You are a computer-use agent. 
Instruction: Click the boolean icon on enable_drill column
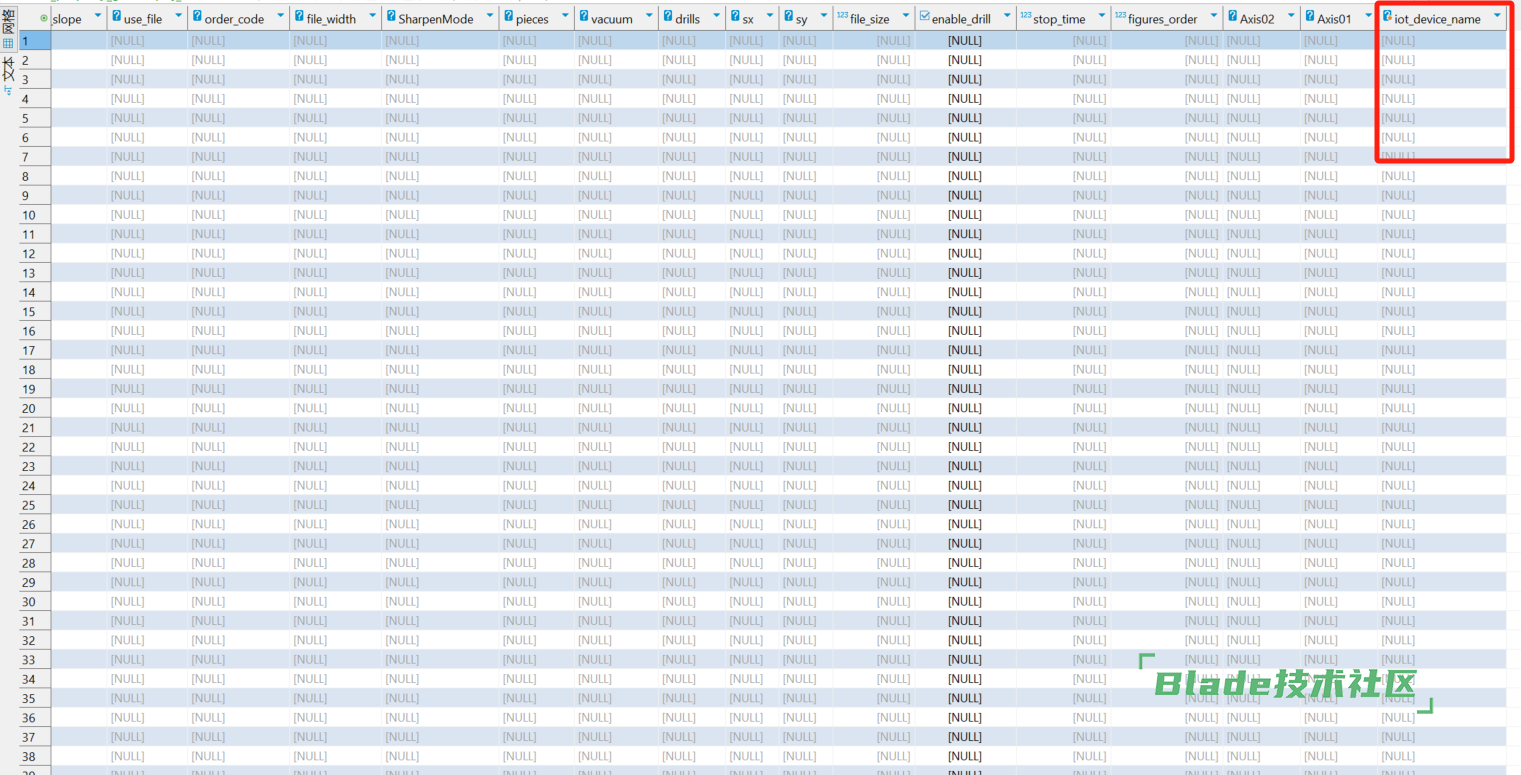[x=924, y=17]
